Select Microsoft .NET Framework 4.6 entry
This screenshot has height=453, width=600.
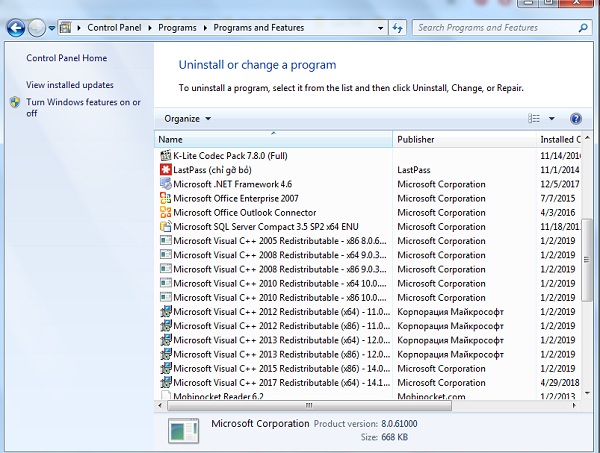click(232, 184)
